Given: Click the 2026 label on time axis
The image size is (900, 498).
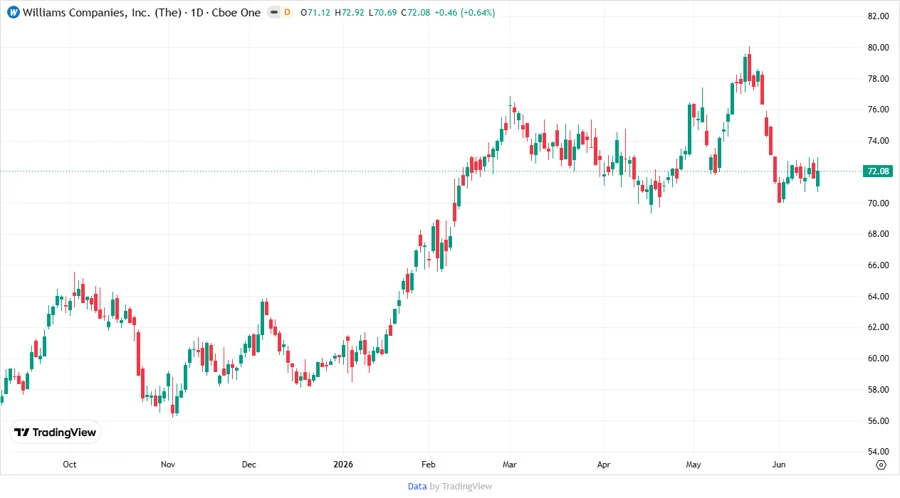Looking at the screenshot, I should tap(343, 464).
